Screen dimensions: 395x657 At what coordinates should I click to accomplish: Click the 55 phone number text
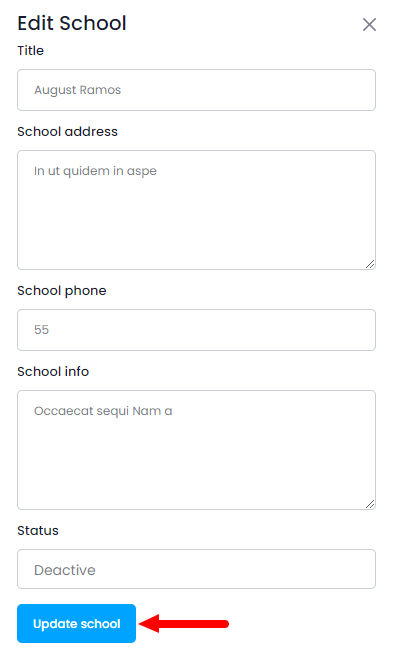pos(41,330)
